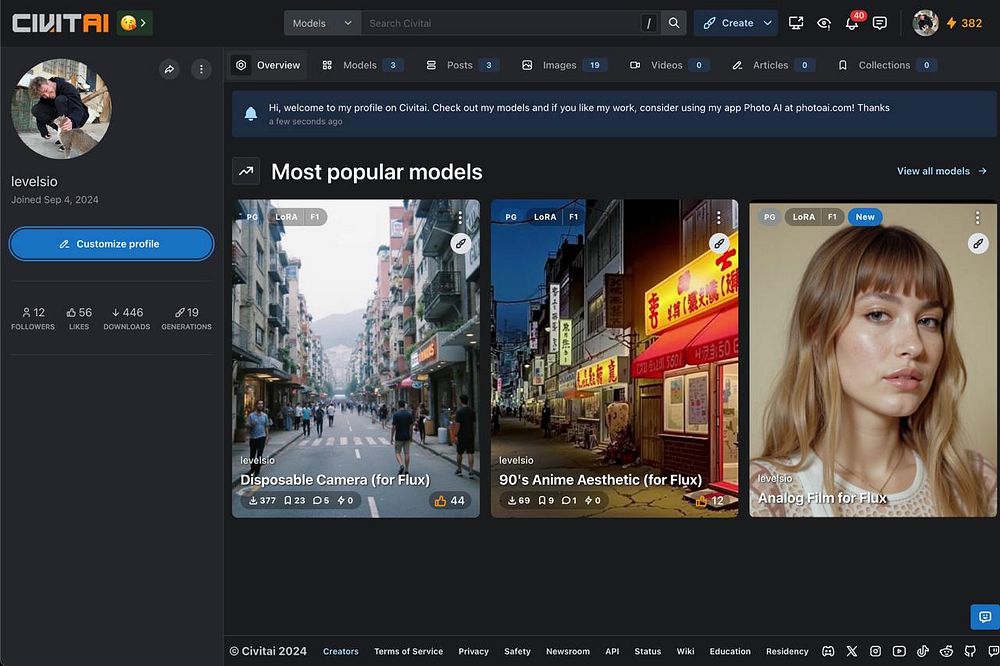Screen dimensions: 1000x666
Task: Click the notifications bell icon
Action: [851, 23]
